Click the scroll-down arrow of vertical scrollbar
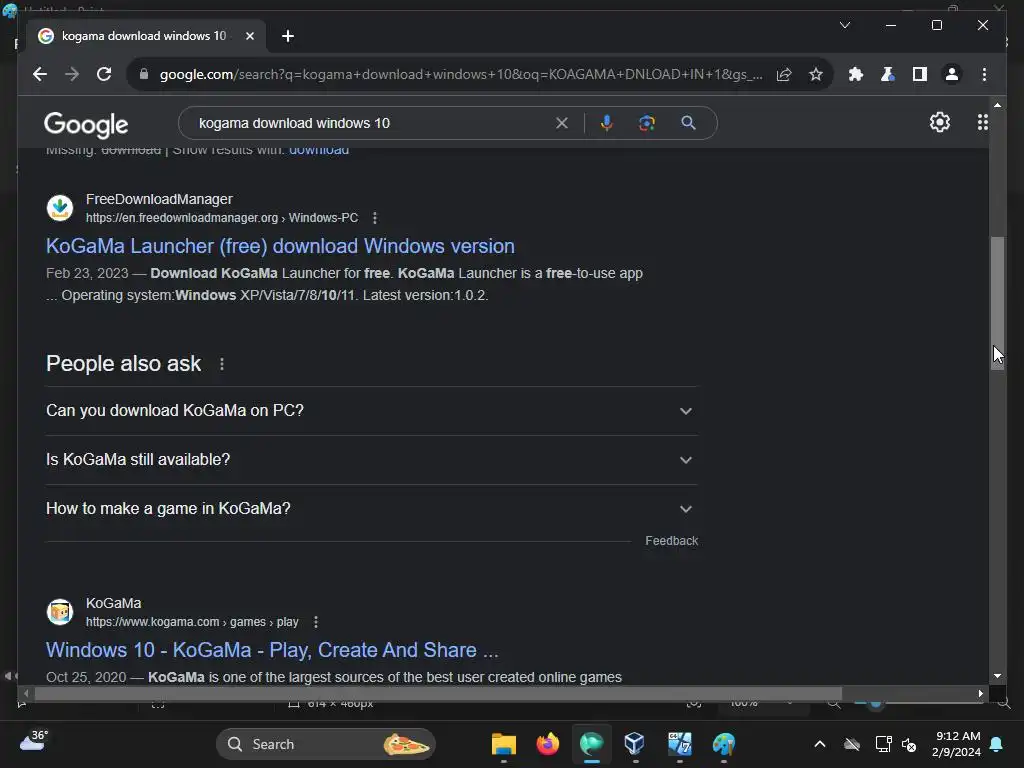Viewport: 1024px width, 768px height. [x=997, y=677]
